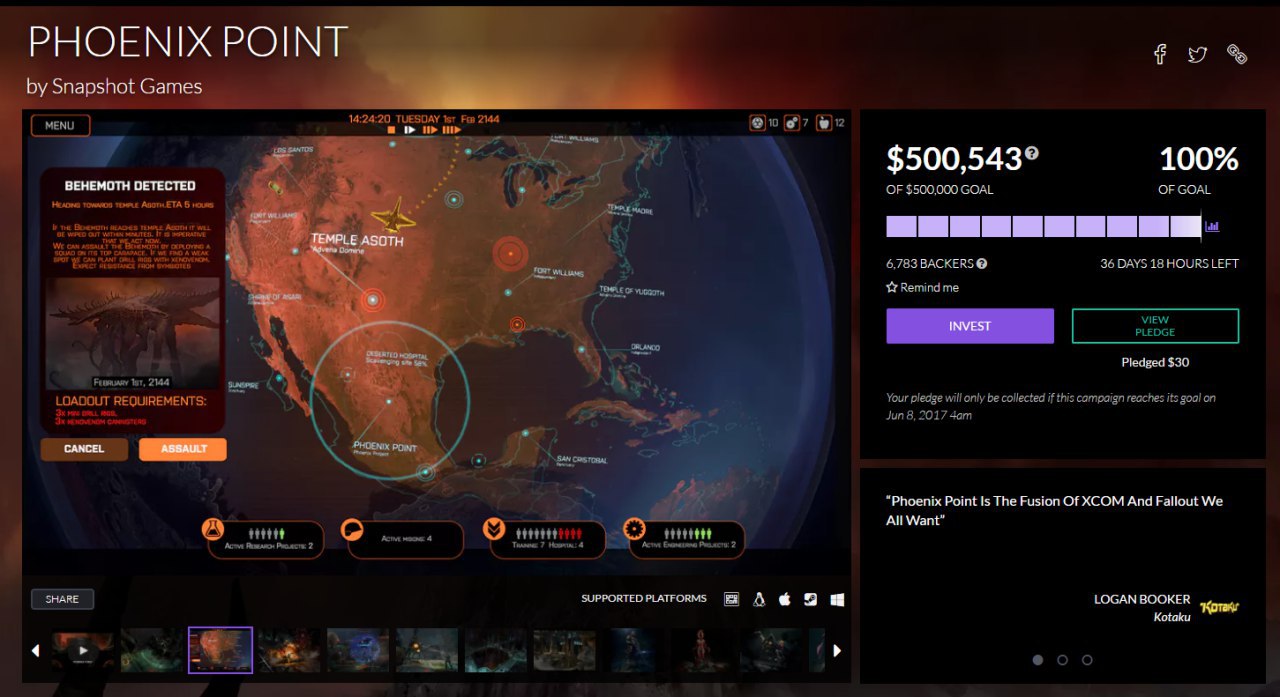Click "OF $500,000 GOAL" text
This screenshot has width=1280, height=697.
(x=940, y=189)
